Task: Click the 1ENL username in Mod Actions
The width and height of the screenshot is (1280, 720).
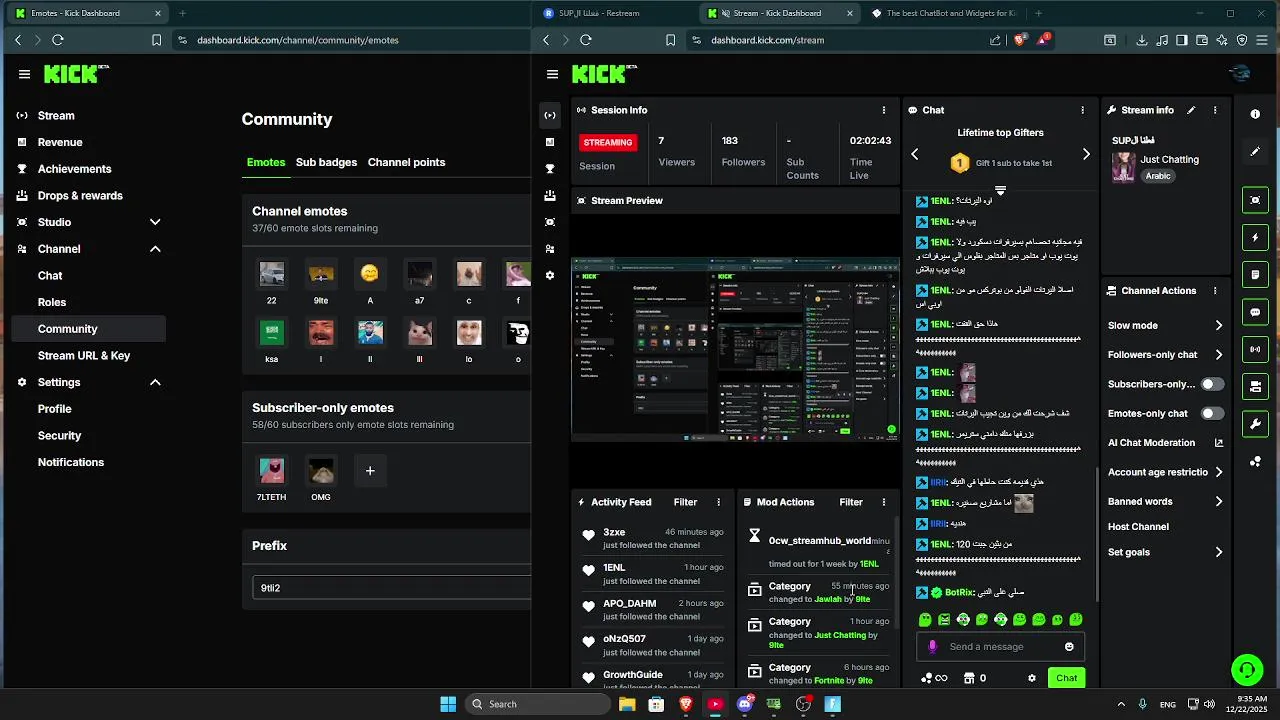Action: (869, 564)
